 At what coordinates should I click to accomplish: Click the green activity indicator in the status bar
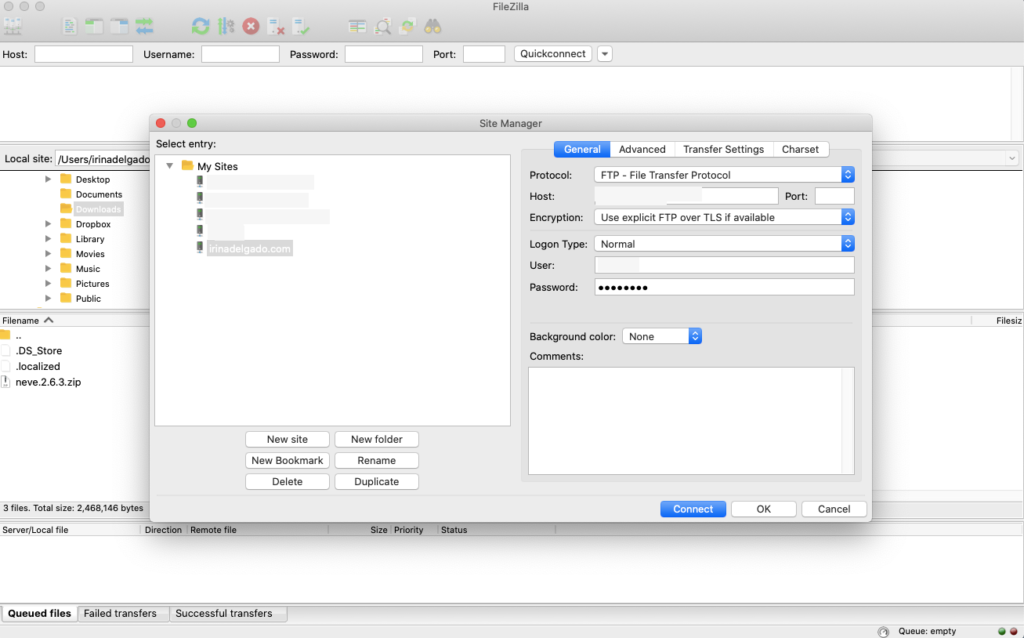(1002, 631)
